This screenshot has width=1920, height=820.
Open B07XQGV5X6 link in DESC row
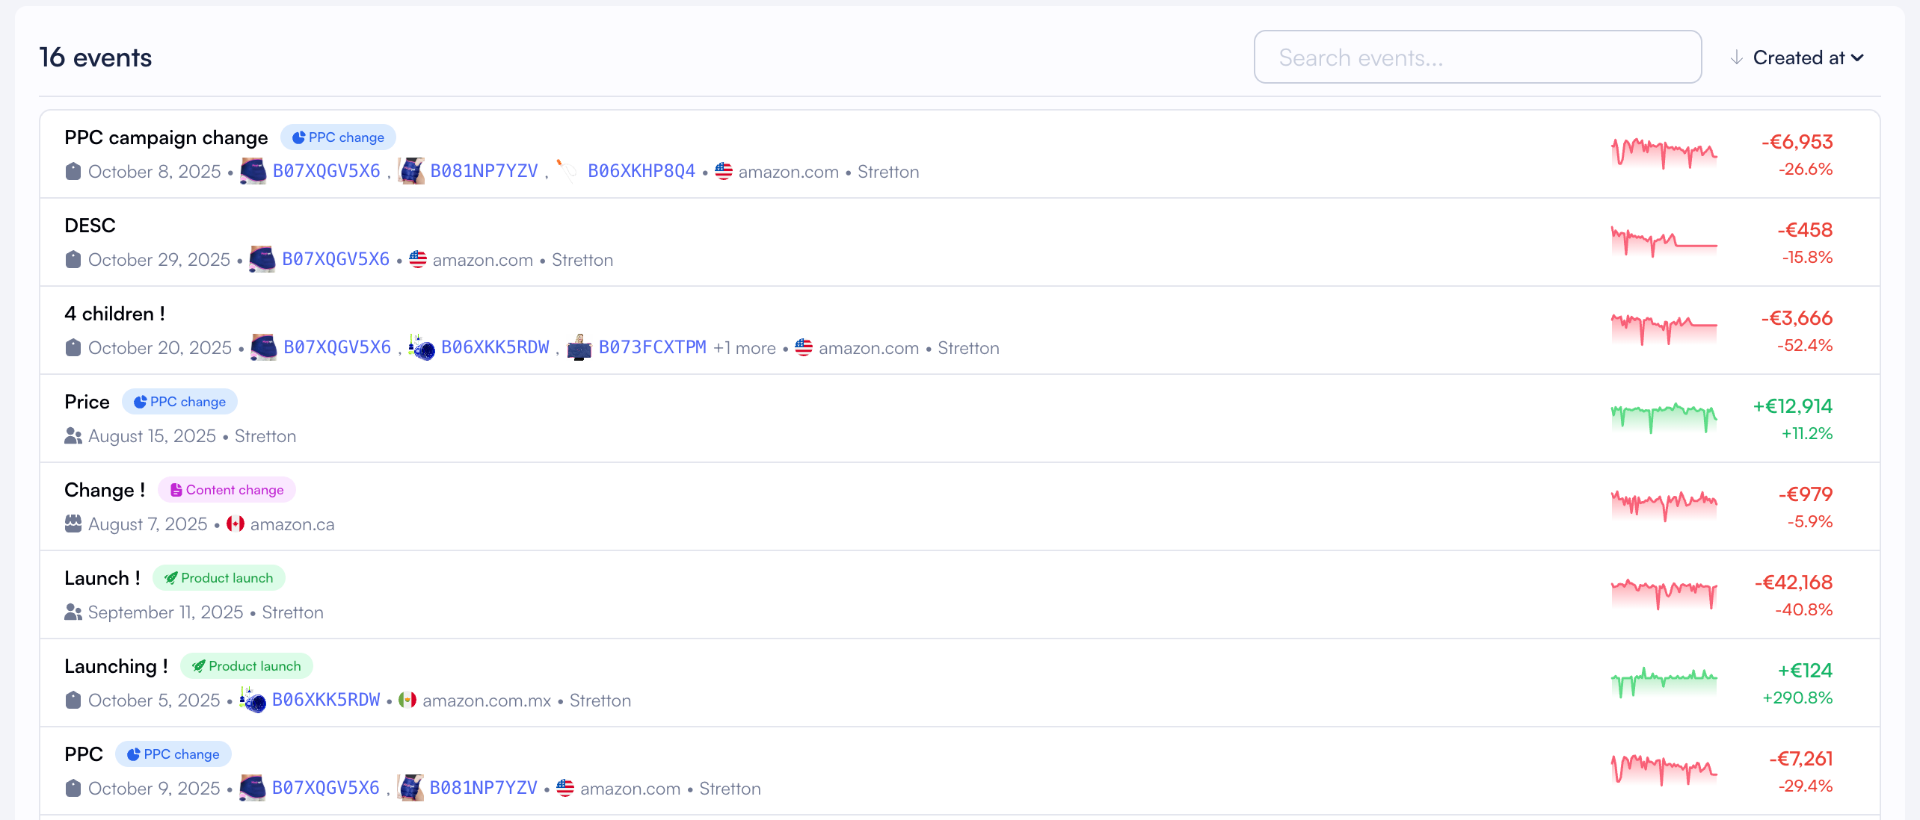[336, 259]
